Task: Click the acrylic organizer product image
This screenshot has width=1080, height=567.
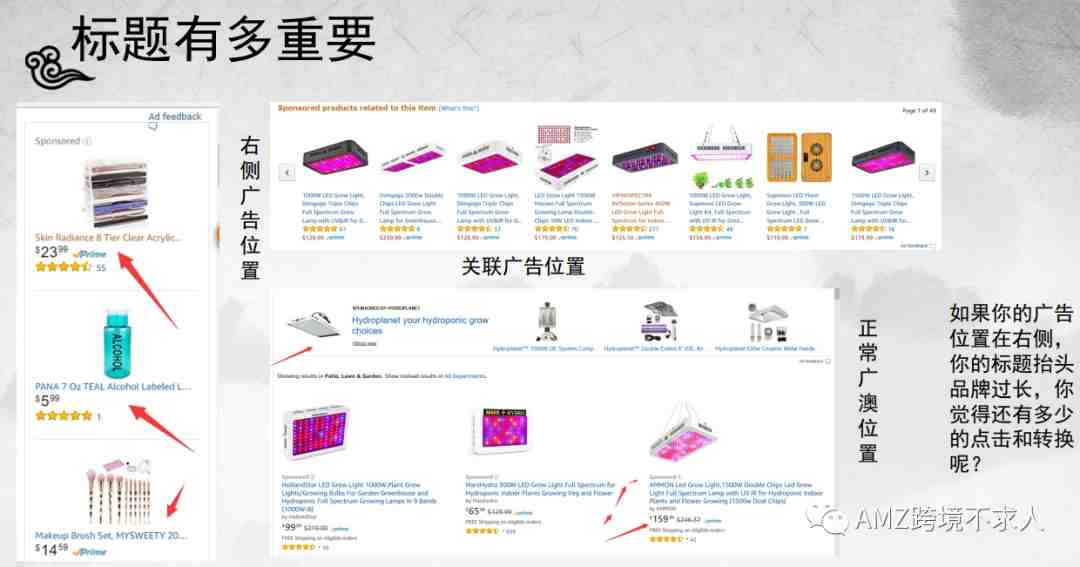Action: 115,194
